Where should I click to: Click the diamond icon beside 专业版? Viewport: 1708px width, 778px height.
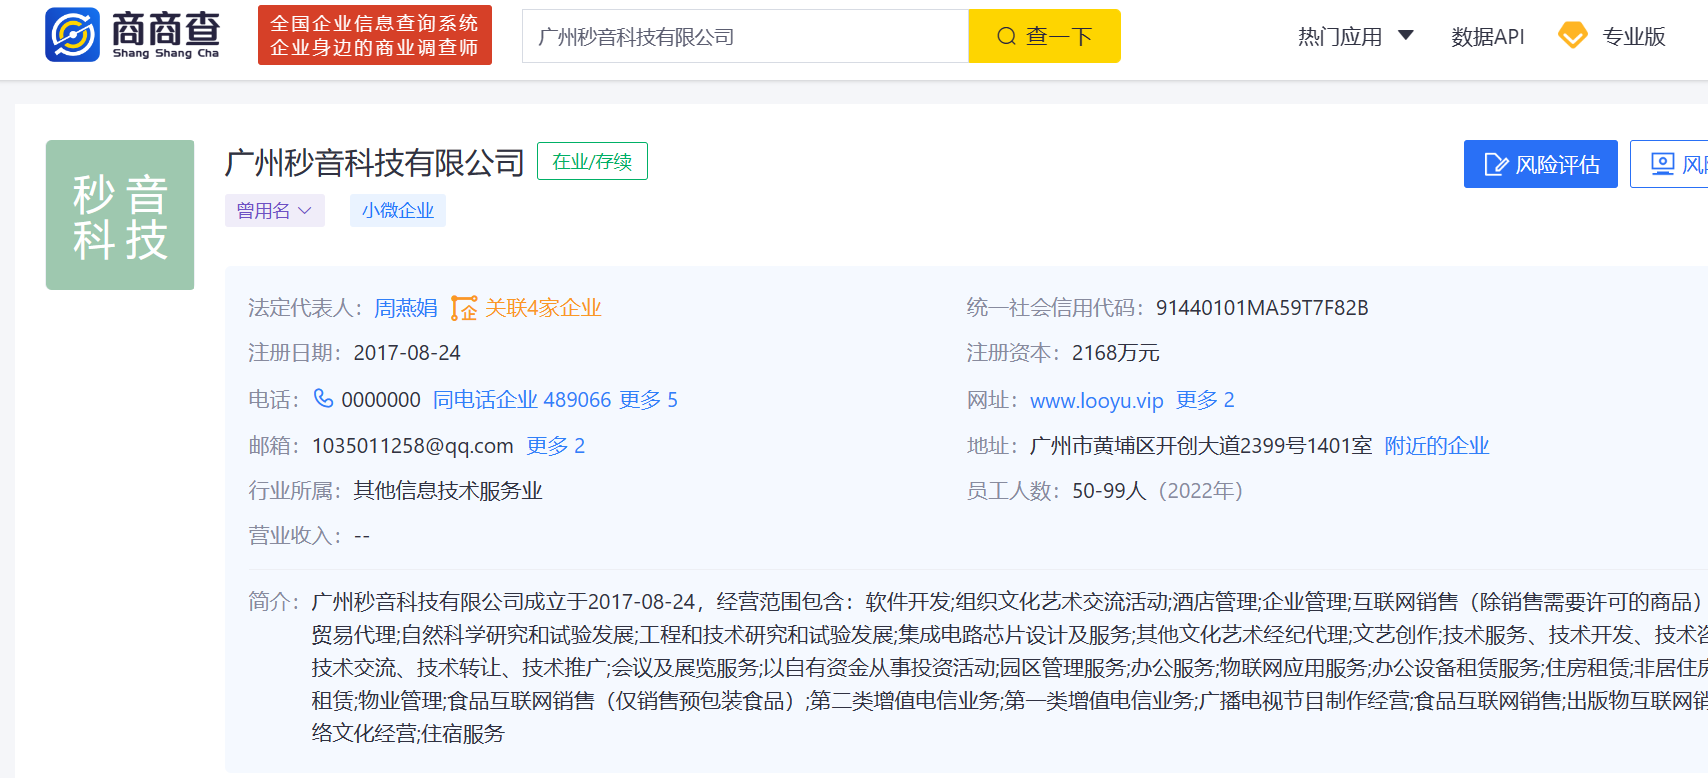(x=1573, y=36)
